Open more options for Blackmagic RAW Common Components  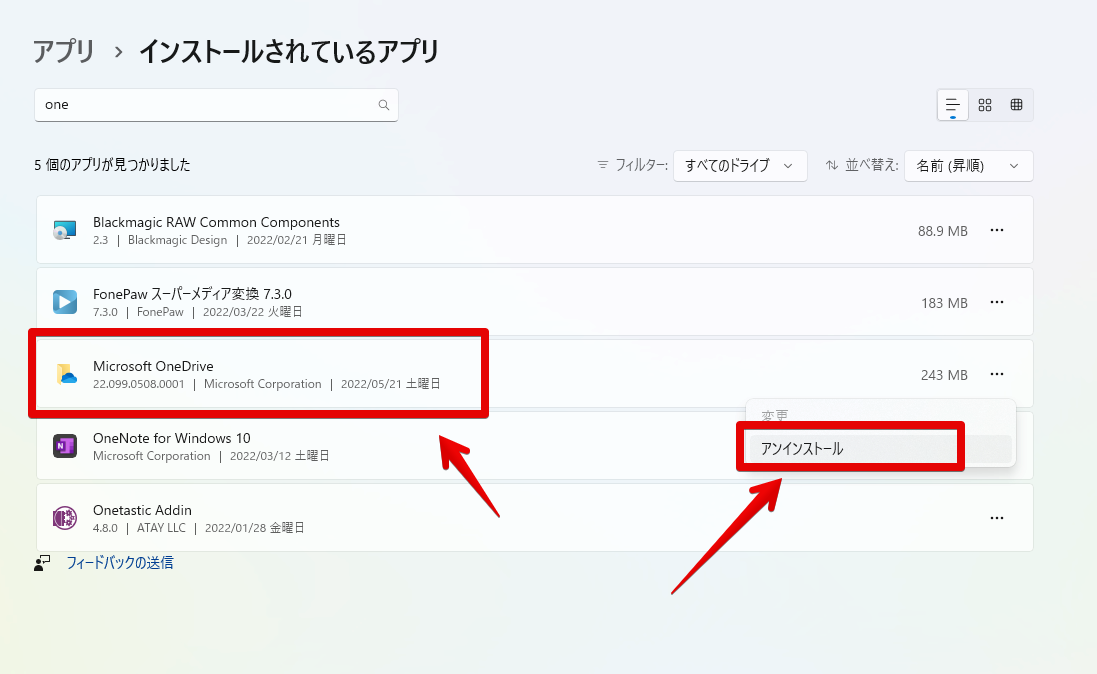997,230
